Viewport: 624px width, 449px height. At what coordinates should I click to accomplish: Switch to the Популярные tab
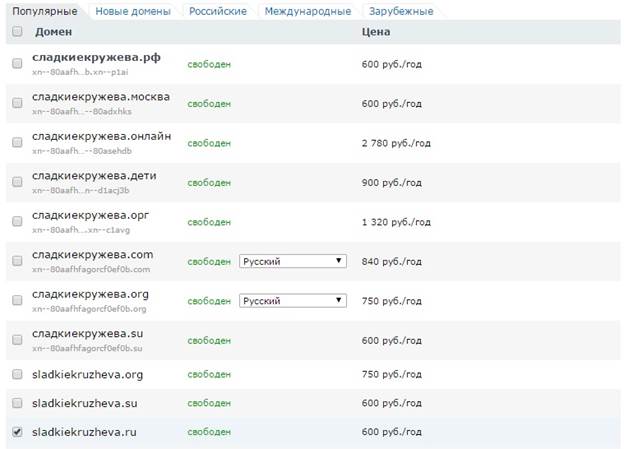pyautogui.click(x=45, y=11)
